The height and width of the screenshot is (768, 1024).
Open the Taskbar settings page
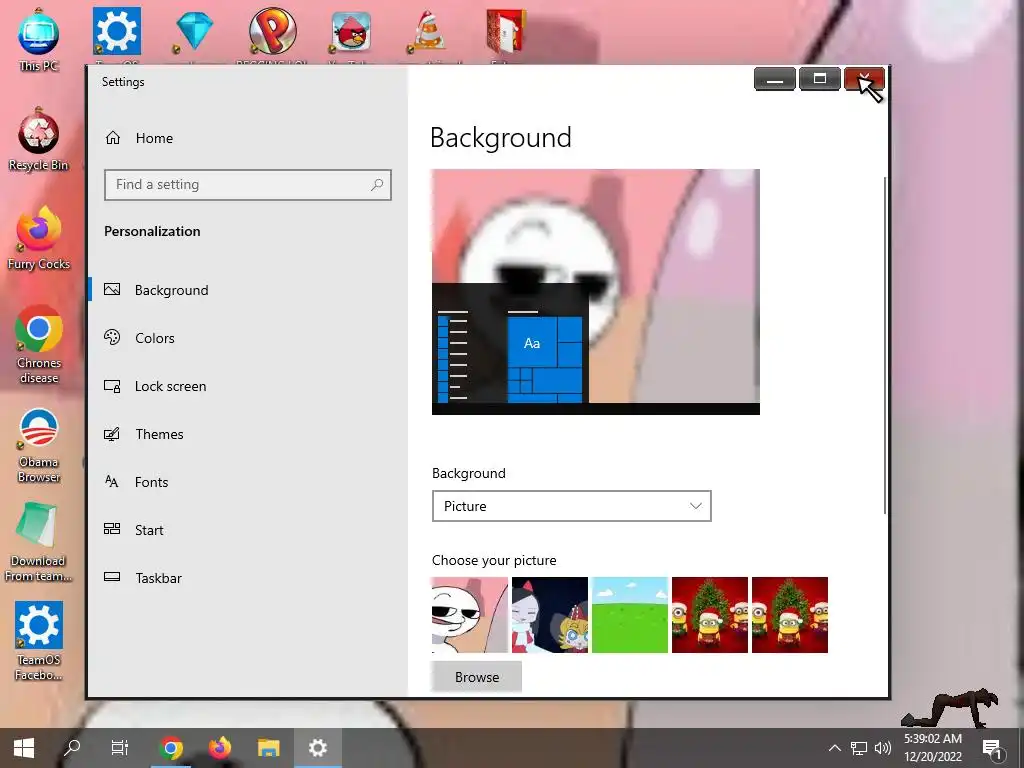click(x=248, y=578)
